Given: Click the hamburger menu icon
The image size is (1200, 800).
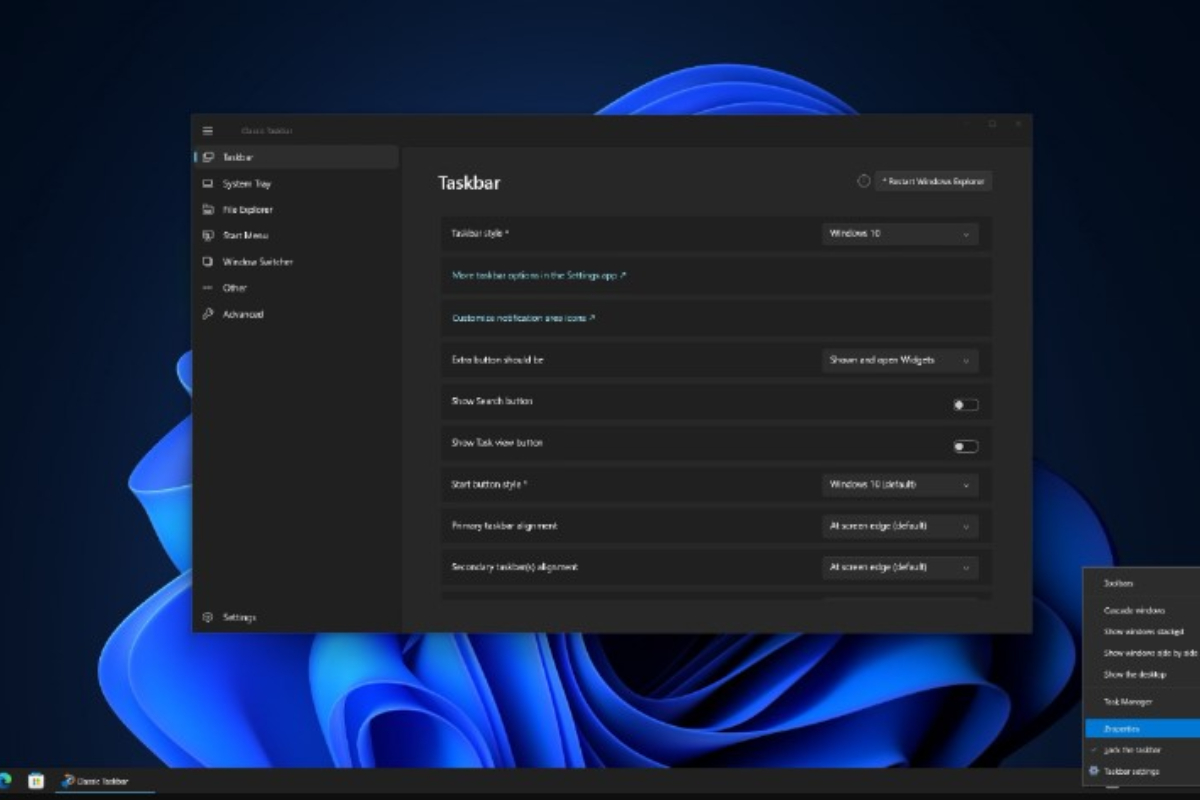Looking at the screenshot, I should pos(208,131).
